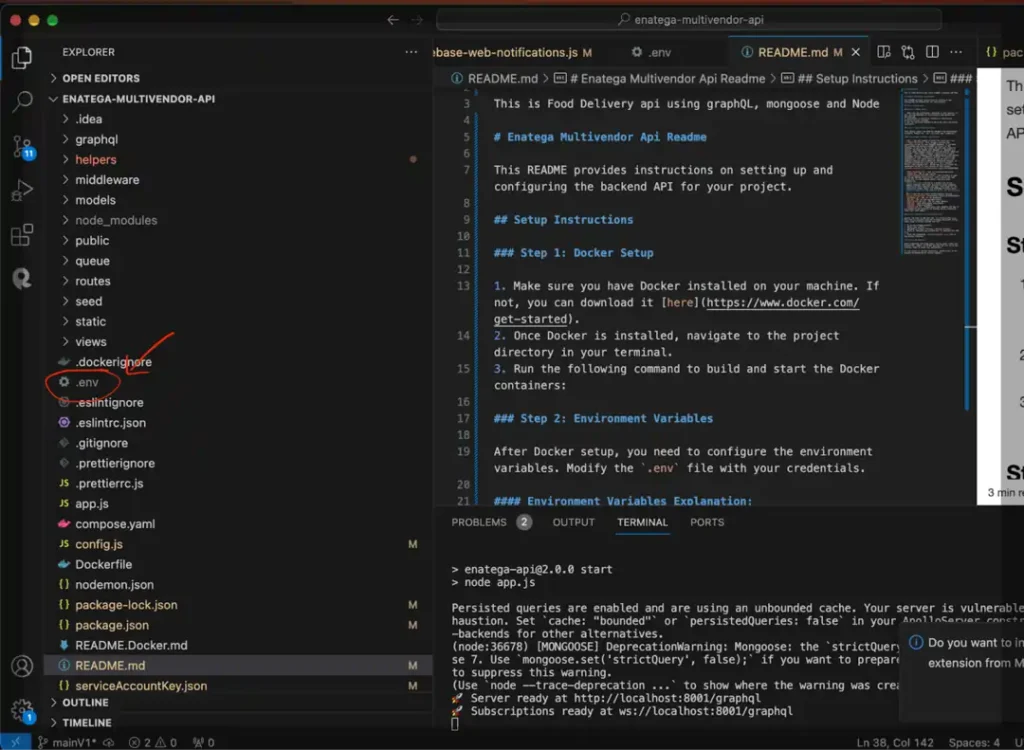Open the Run and Debug view
This screenshot has height=750, width=1024.
coord(22,191)
